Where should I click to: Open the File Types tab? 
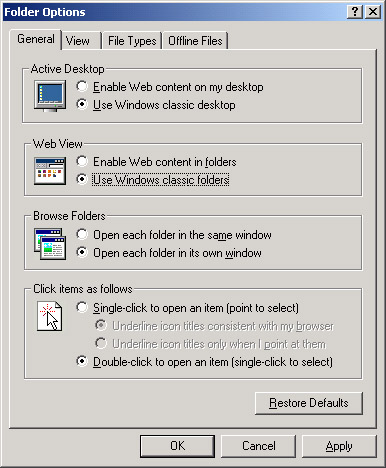(132, 41)
